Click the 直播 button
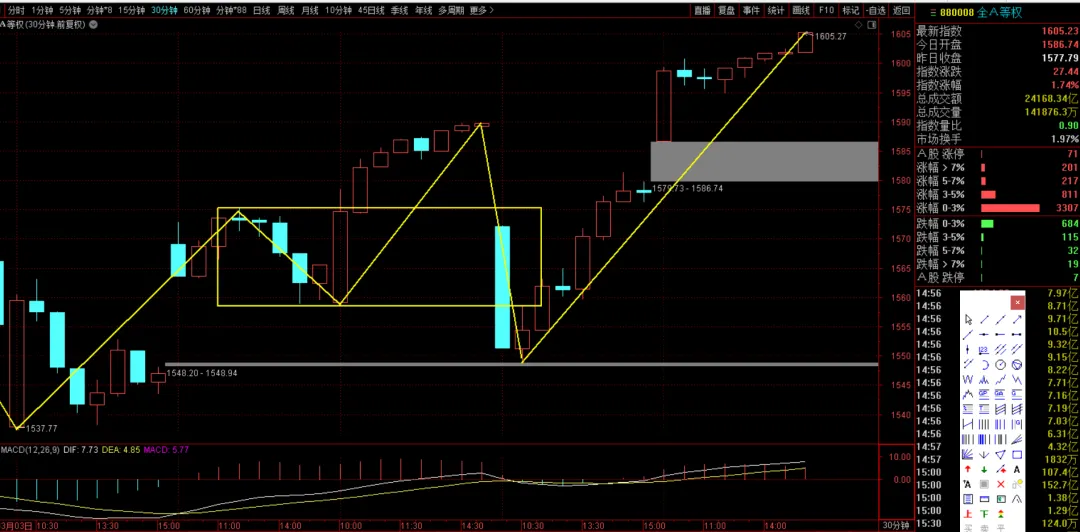The width and height of the screenshot is (1080, 532). coord(703,10)
